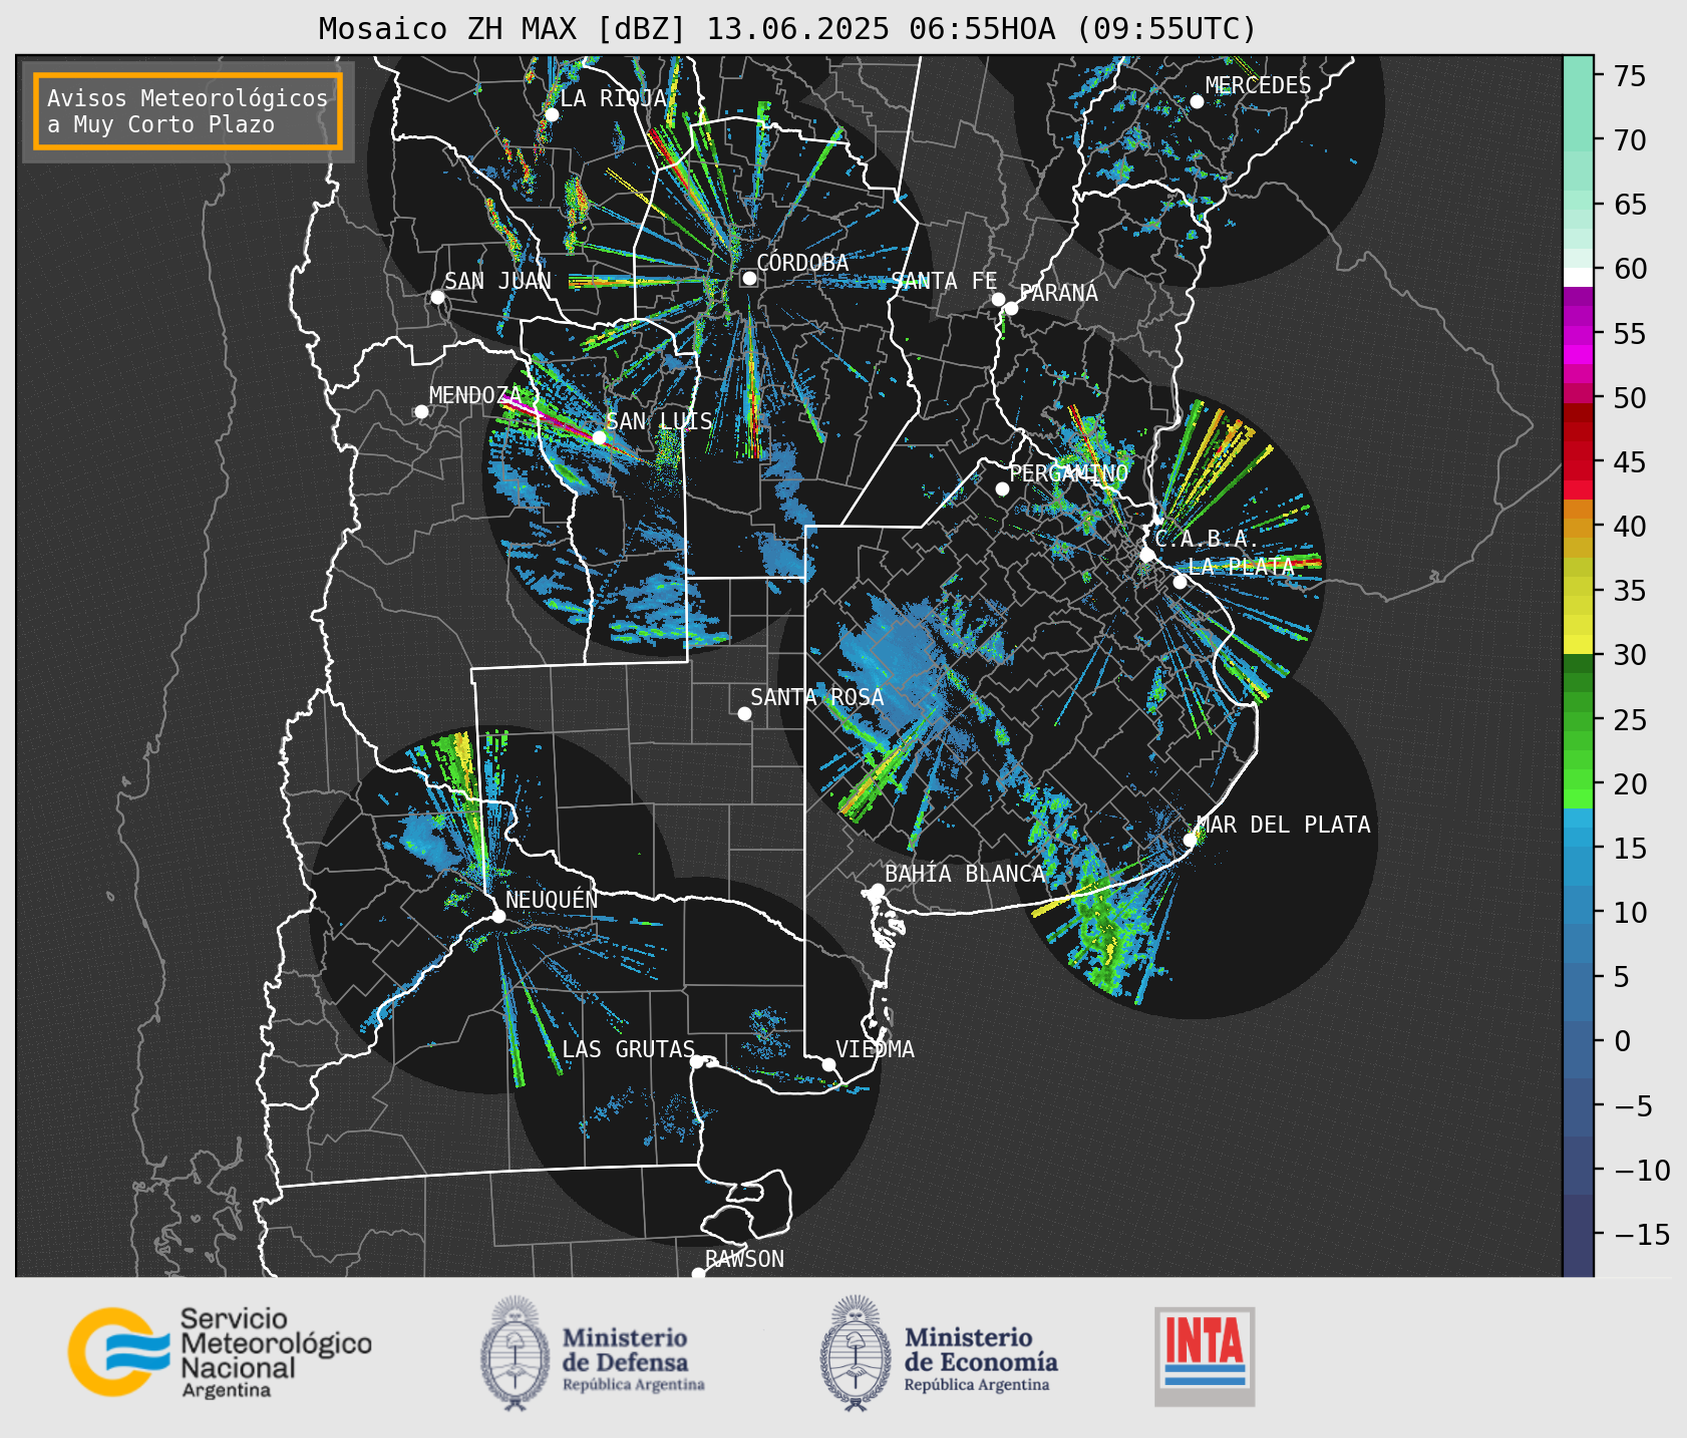
Task: Click the MAR DEL PLATA text label
Action: 1283,825
